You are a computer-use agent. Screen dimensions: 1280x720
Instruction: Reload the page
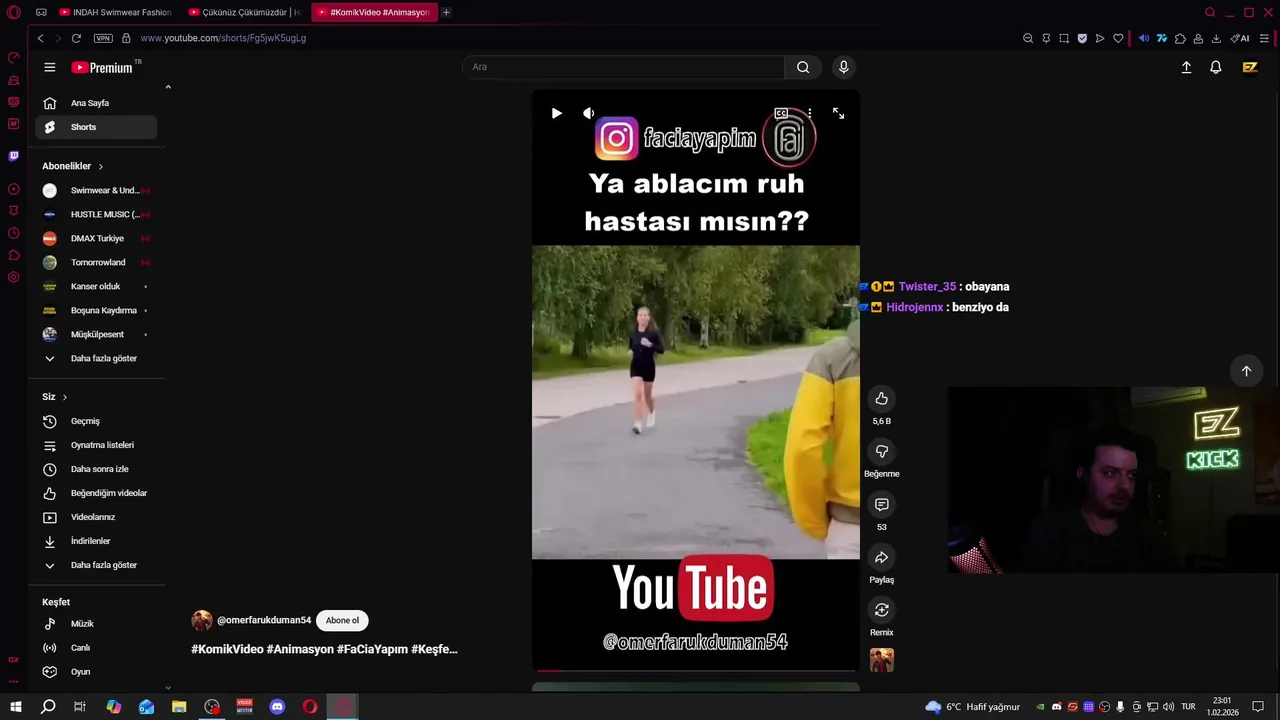(76, 38)
